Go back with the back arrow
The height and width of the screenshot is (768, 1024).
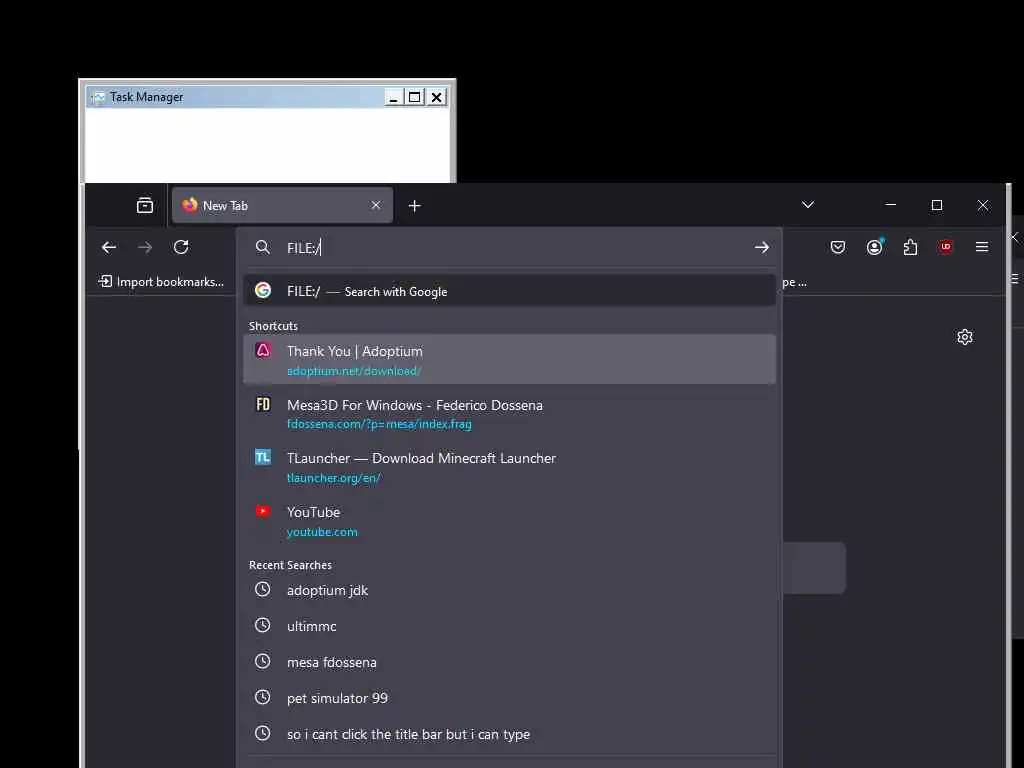[x=109, y=248]
